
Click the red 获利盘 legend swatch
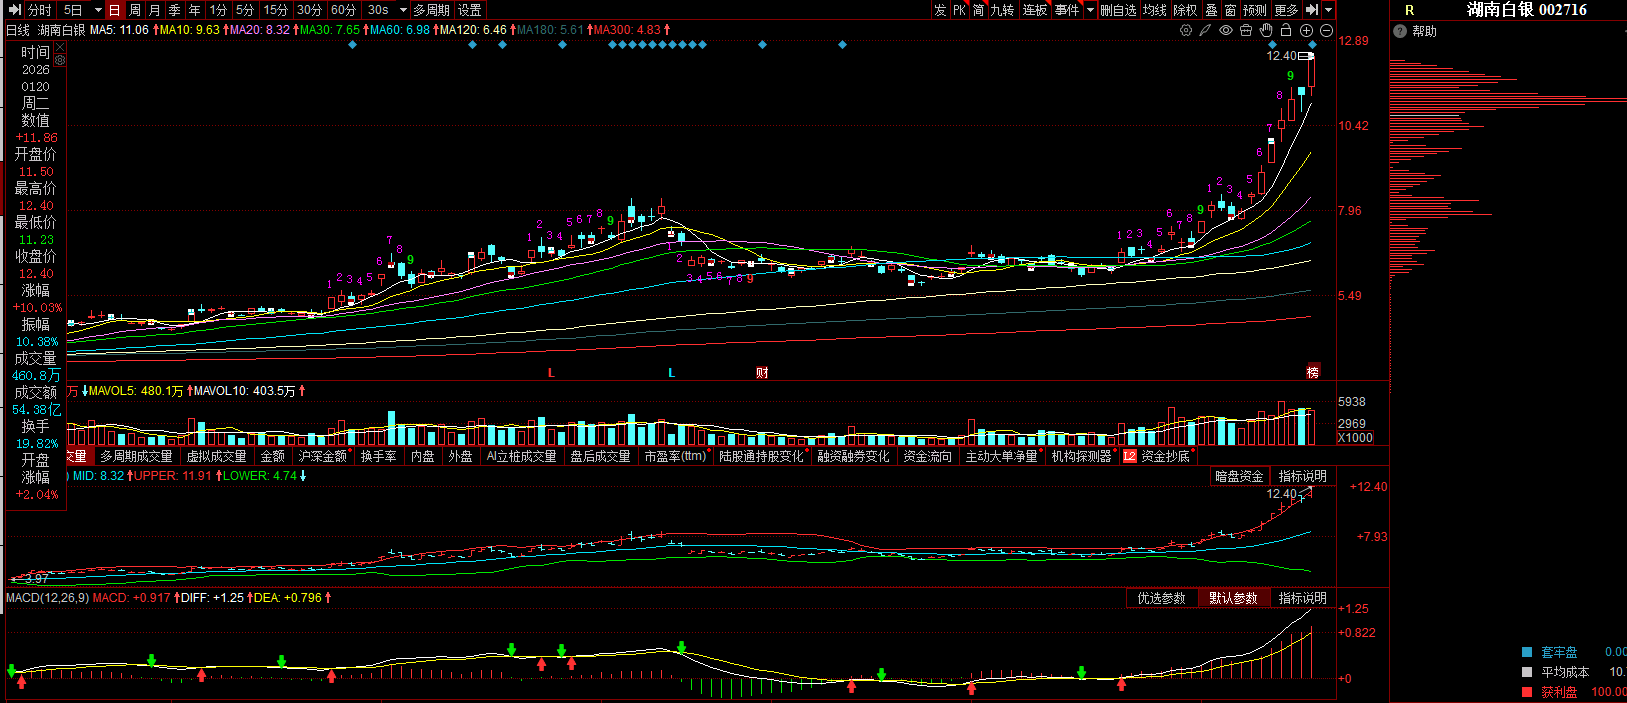pyautogui.click(x=1527, y=692)
